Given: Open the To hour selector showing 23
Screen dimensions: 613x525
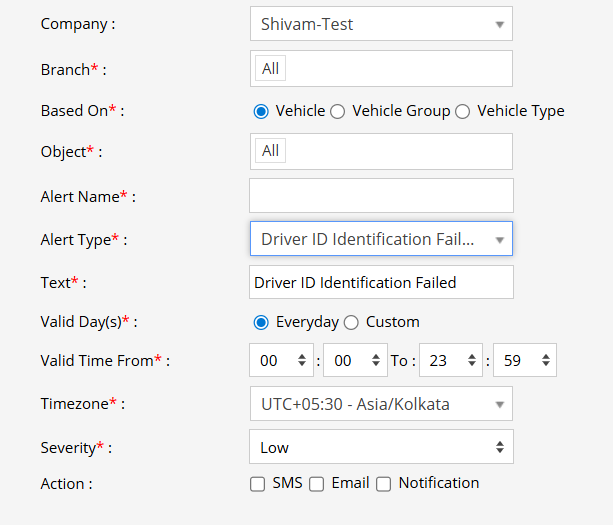Looking at the screenshot, I should [451, 360].
